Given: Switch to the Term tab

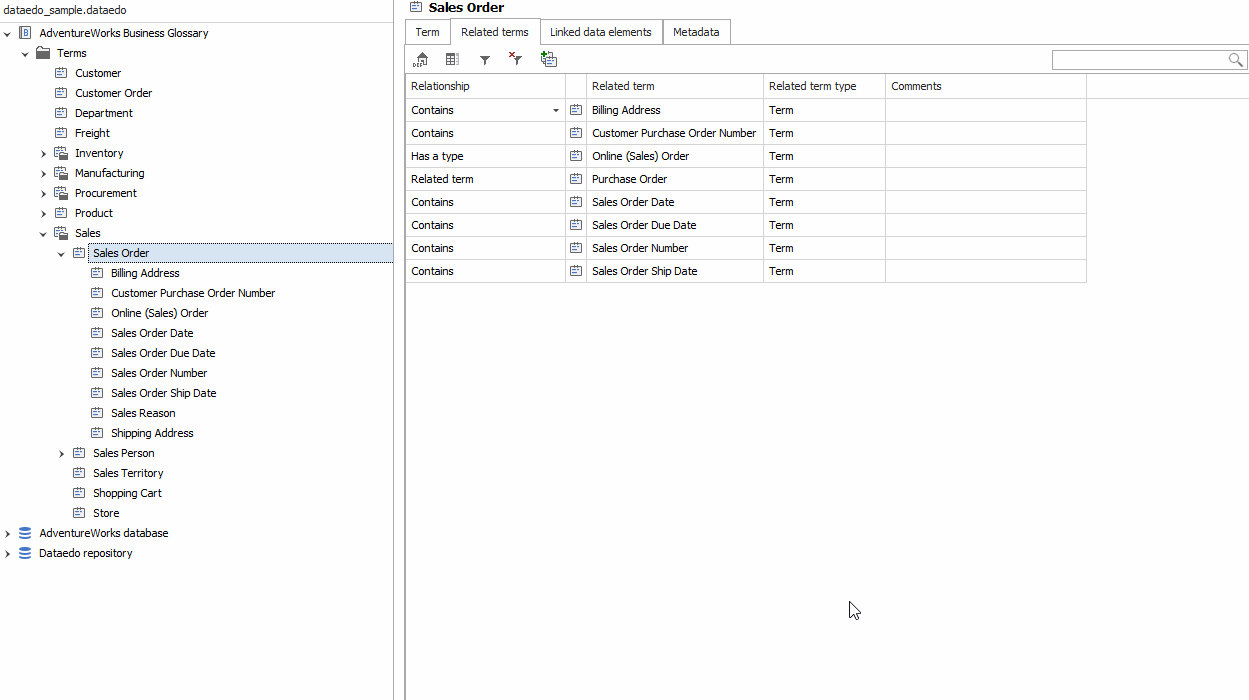Looking at the screenshot, I should 427,32.
